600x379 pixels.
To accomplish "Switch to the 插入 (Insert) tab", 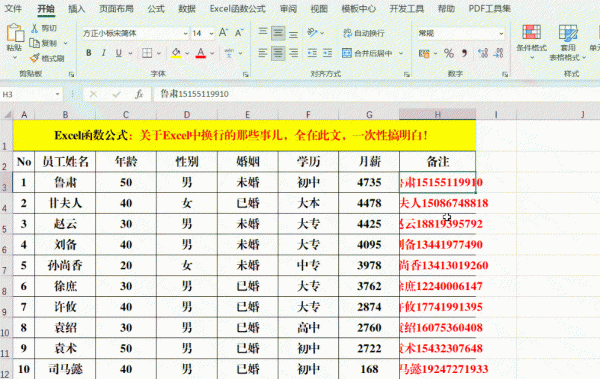I will pos(77,8).
